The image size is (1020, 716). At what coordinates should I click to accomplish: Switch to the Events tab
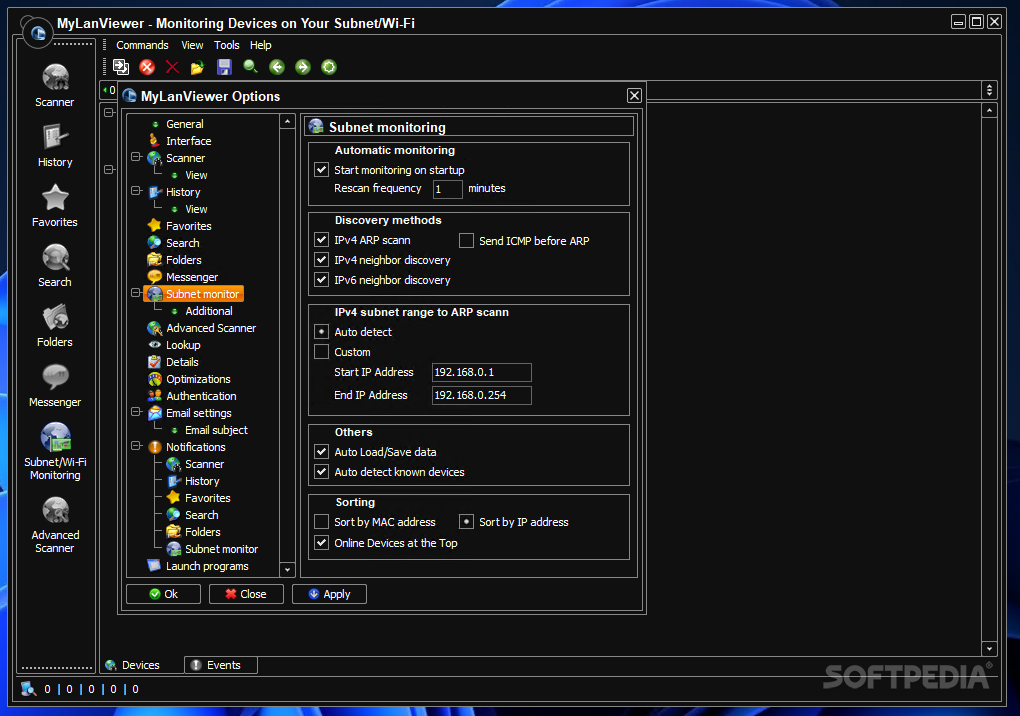pyautogui.click(x=221, y=665)
